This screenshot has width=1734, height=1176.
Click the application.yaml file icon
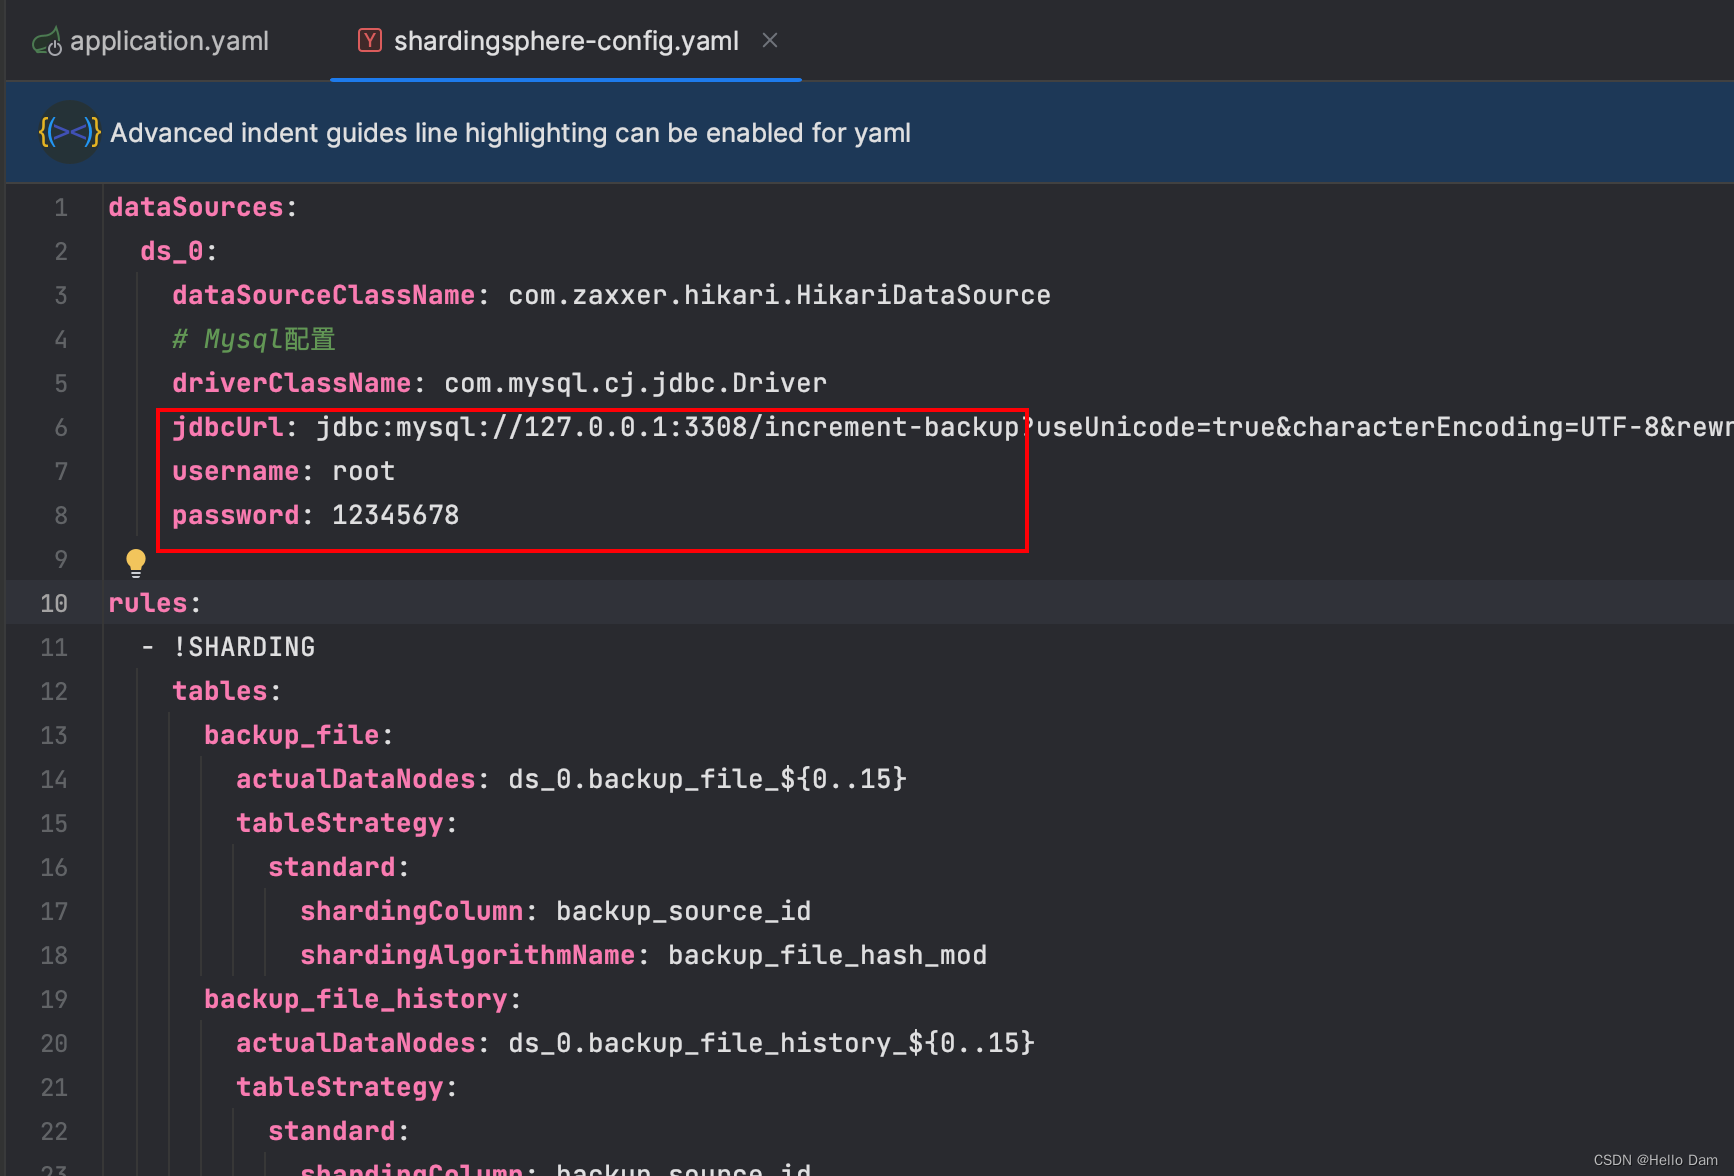click(47, 42)
